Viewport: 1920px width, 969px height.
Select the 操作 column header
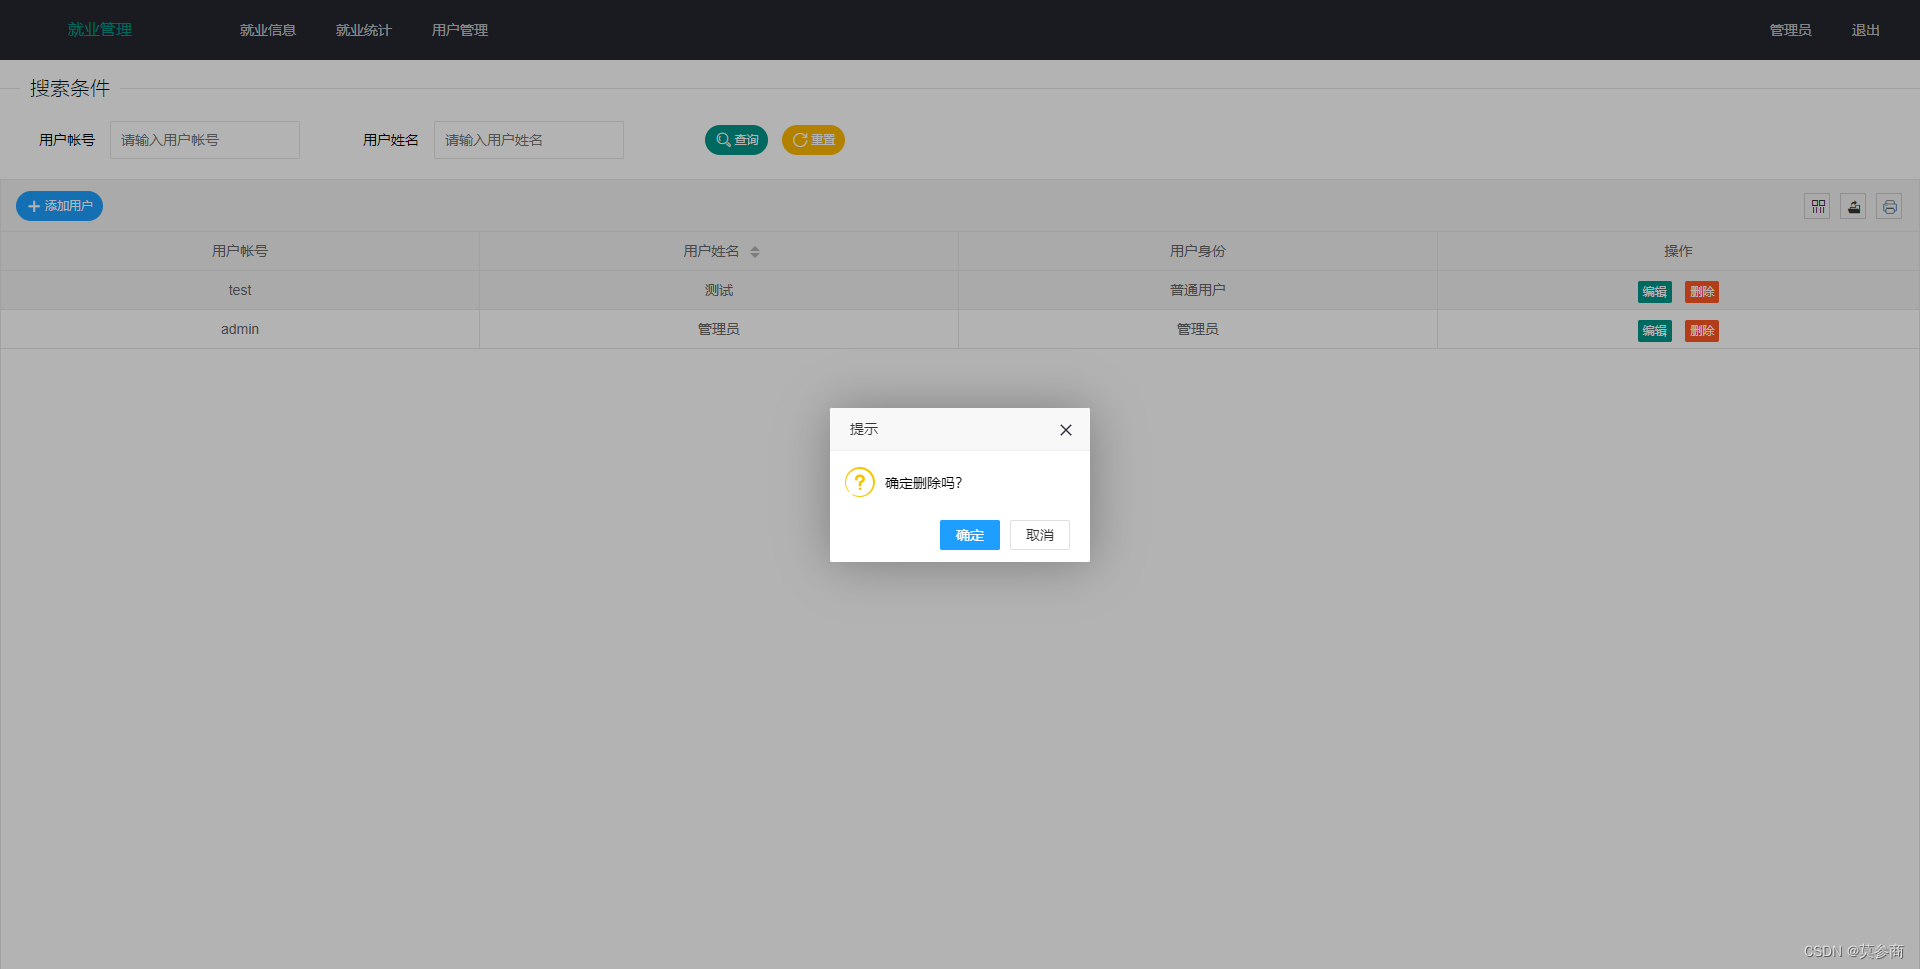coord(1679,251)
